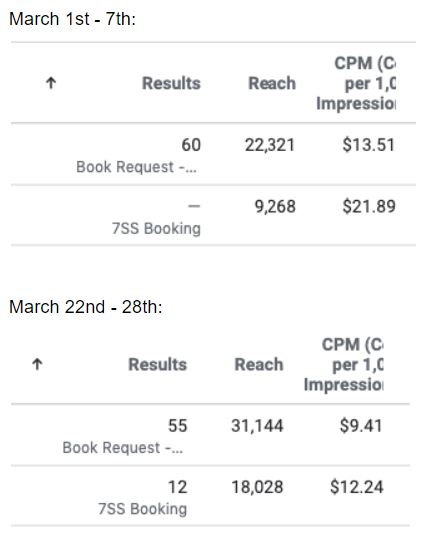Click the $21.89 CPM value
This screenshot has height=538, width=422.
coord(369,206)
